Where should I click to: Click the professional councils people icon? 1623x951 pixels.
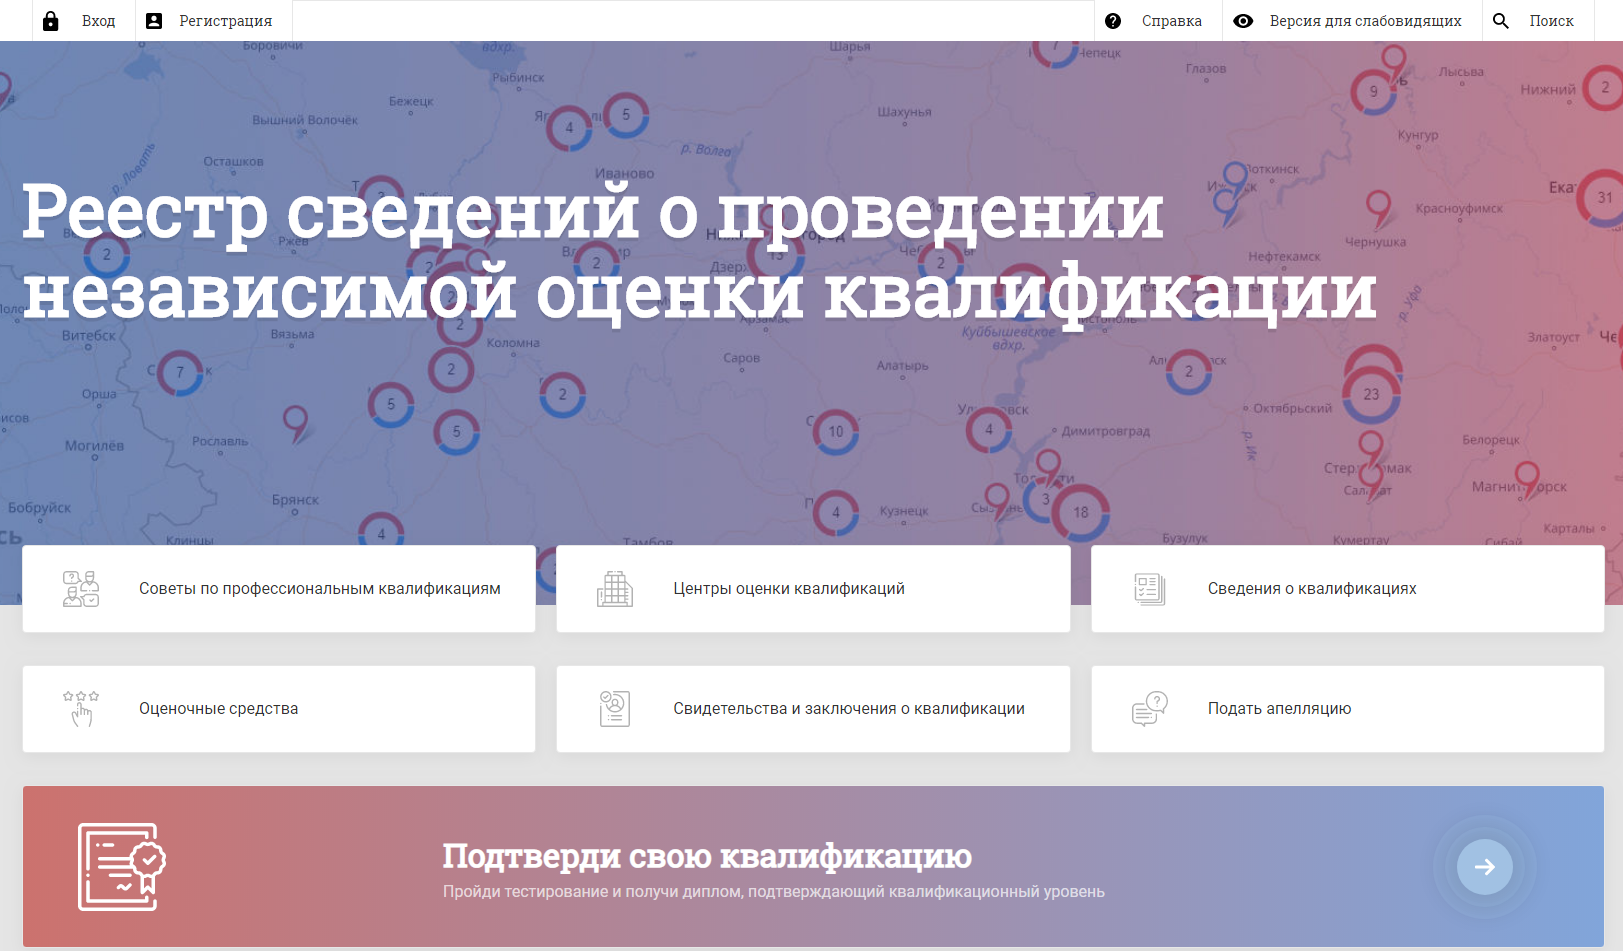coord(81,589)
